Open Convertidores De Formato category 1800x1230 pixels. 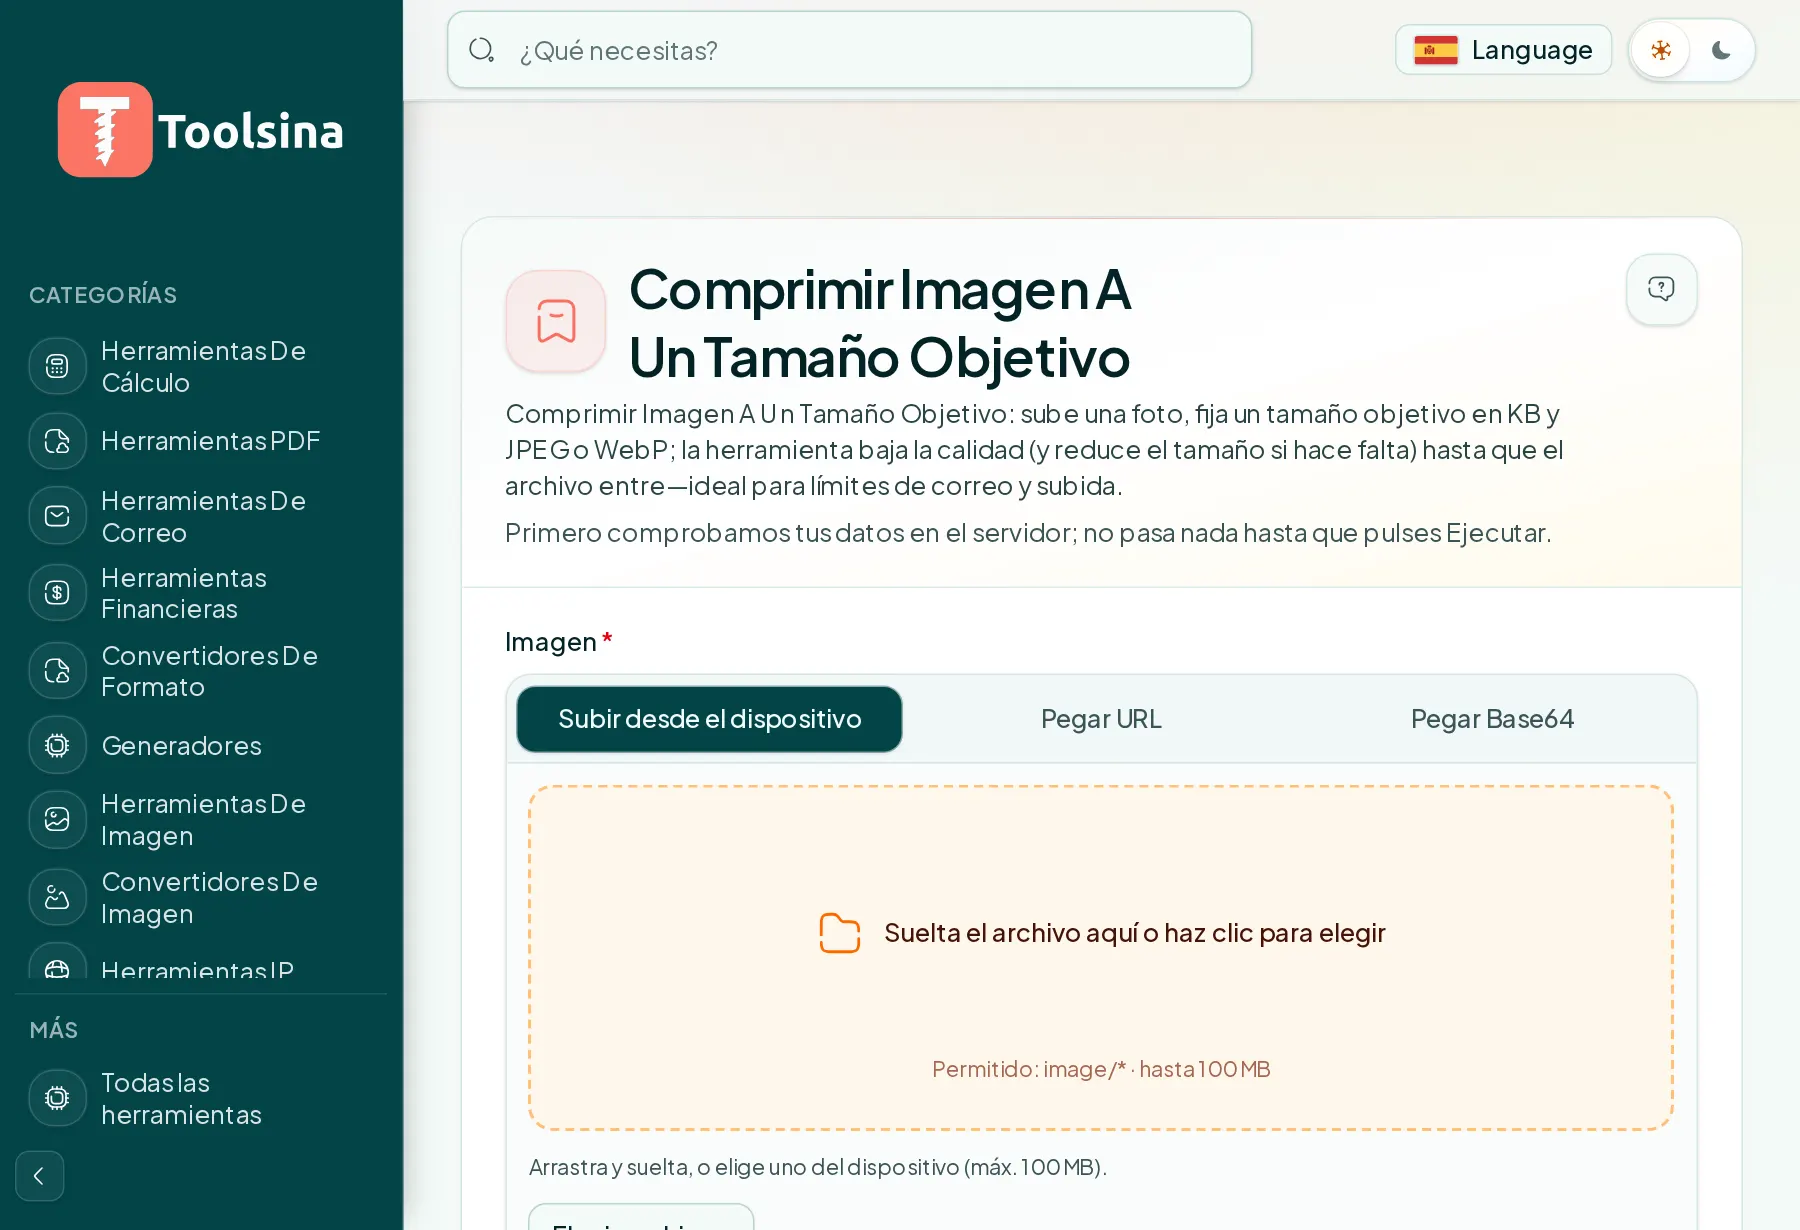200,671
